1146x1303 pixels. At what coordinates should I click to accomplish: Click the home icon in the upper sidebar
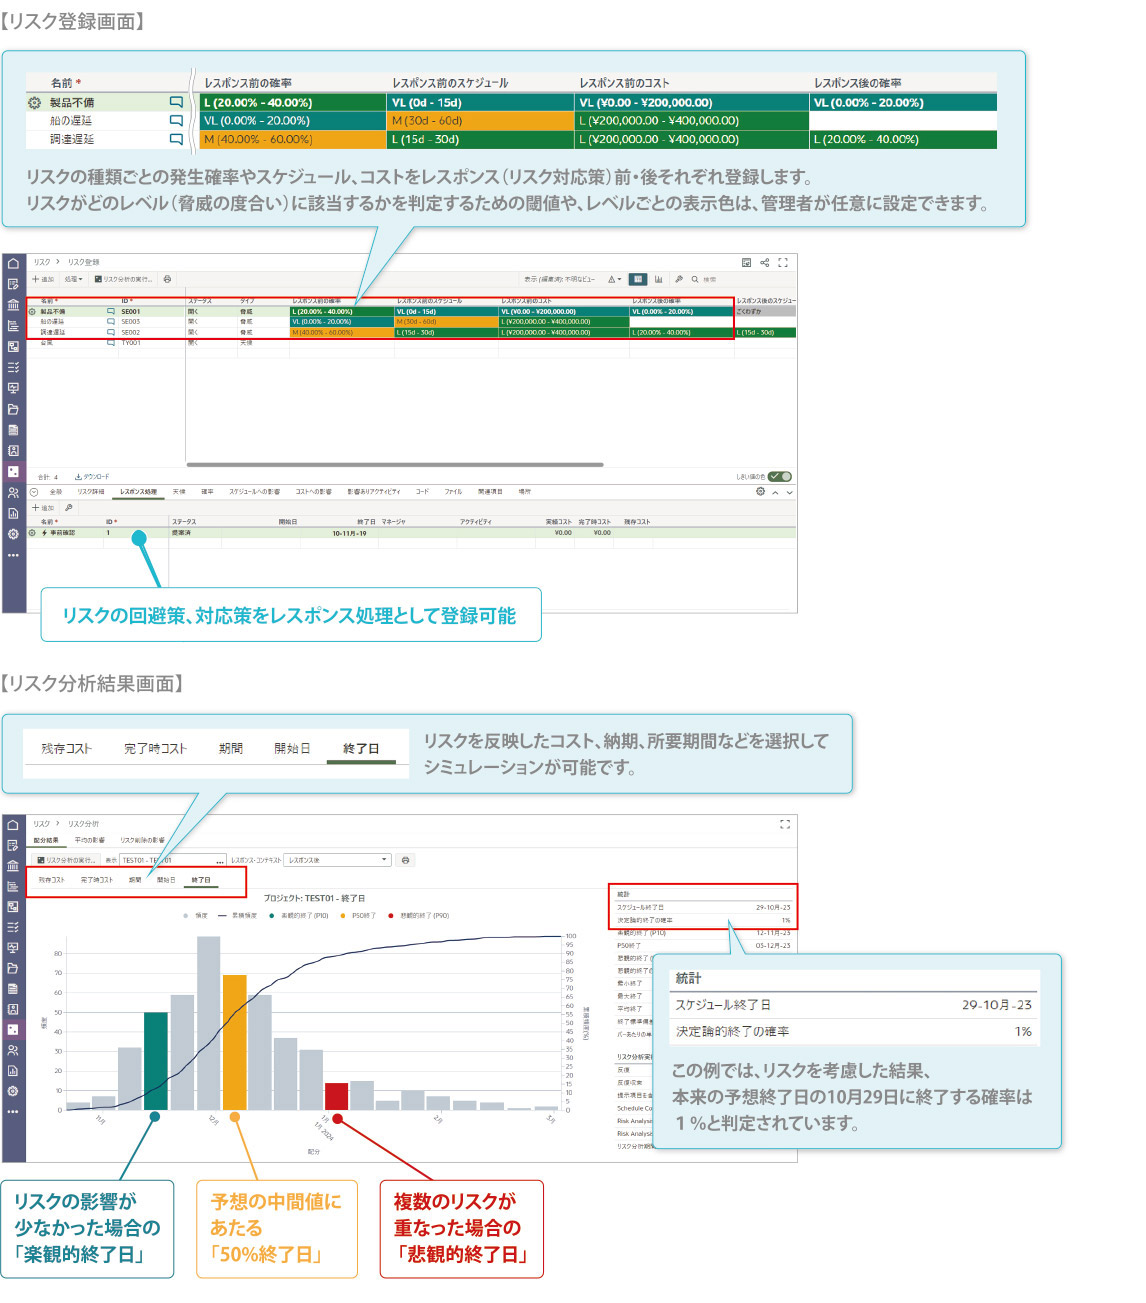[x=13, y=264]
